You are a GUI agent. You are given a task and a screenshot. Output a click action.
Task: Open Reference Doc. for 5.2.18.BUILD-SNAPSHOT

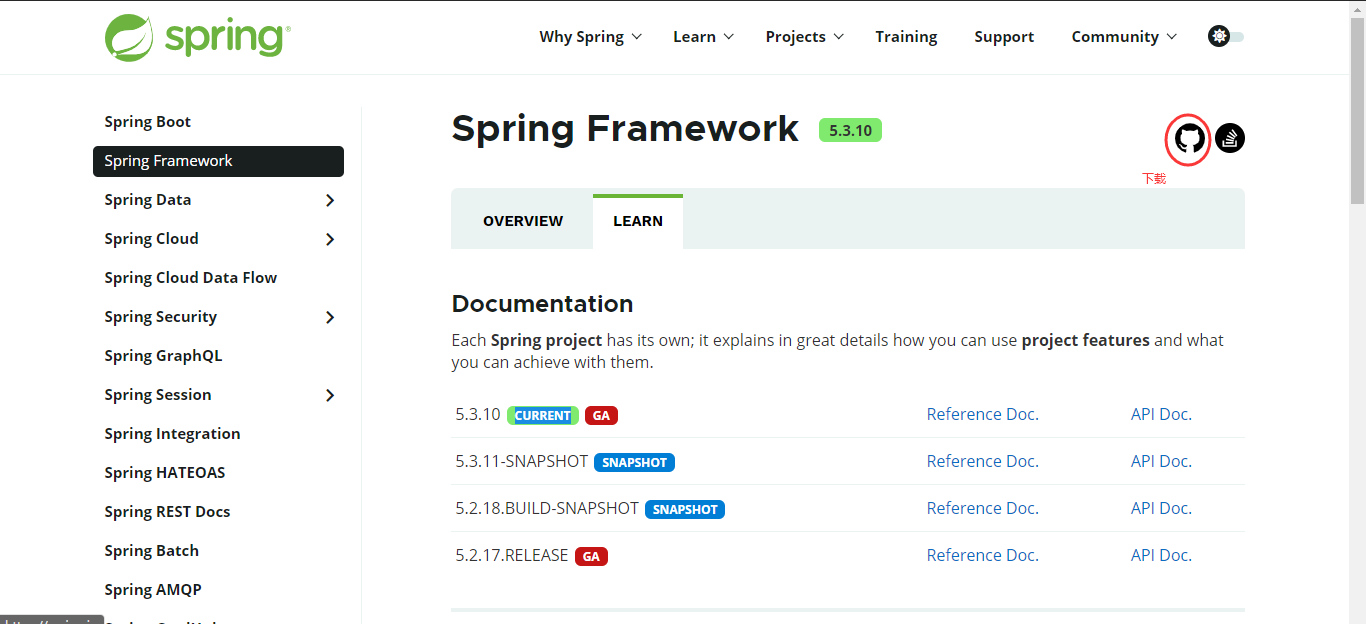pyautogui.click(x=983, y=508)
